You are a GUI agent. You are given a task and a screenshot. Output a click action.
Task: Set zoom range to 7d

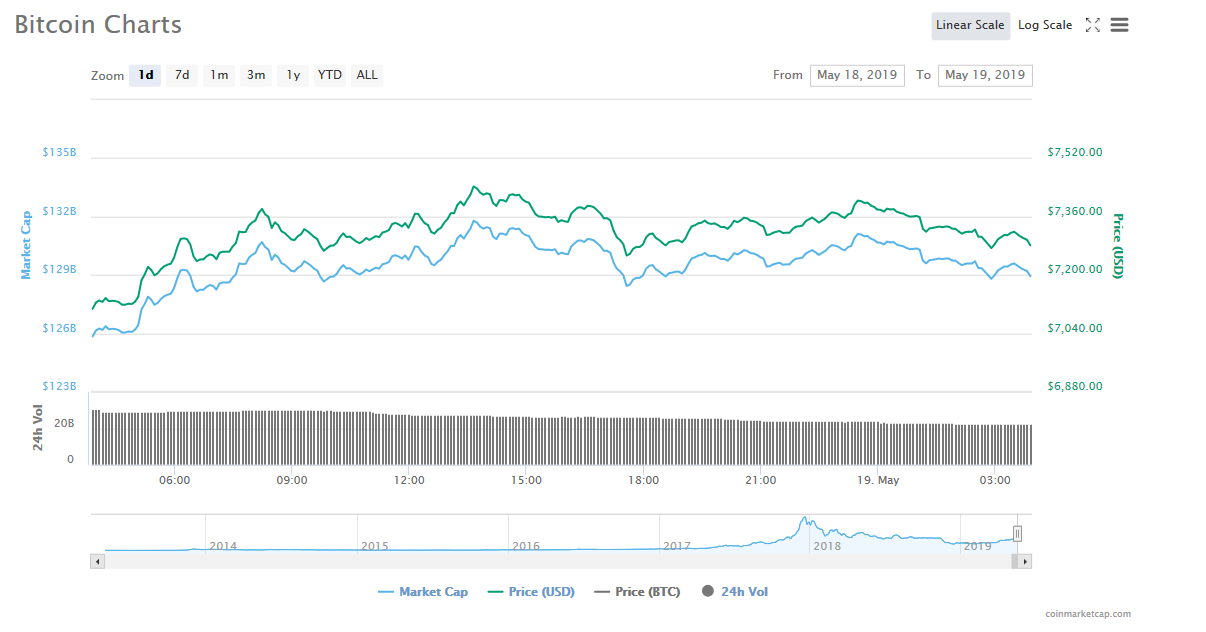[x=182, y=75]
